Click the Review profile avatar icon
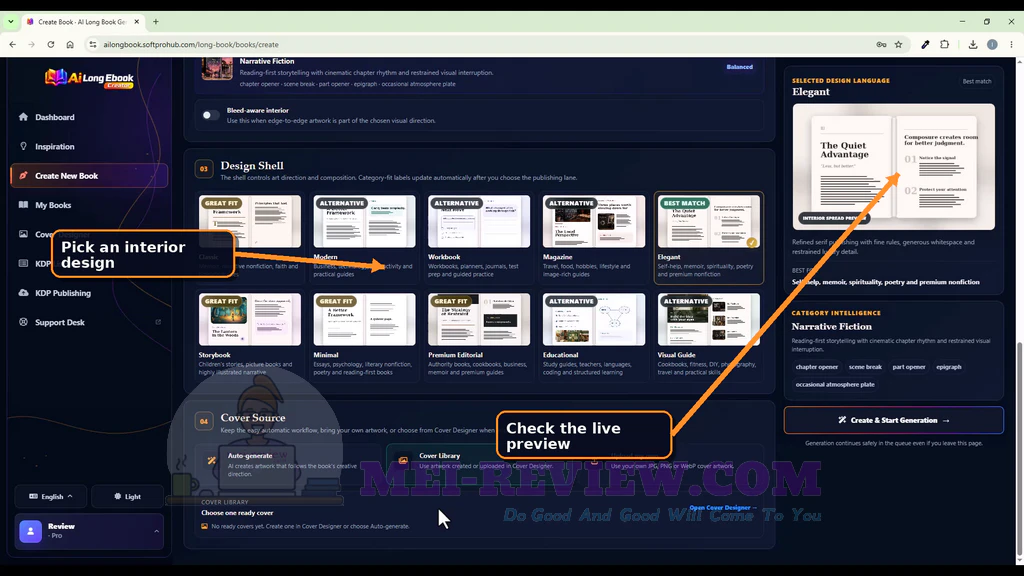1024x576 pixels. click(x=31, y=532)
